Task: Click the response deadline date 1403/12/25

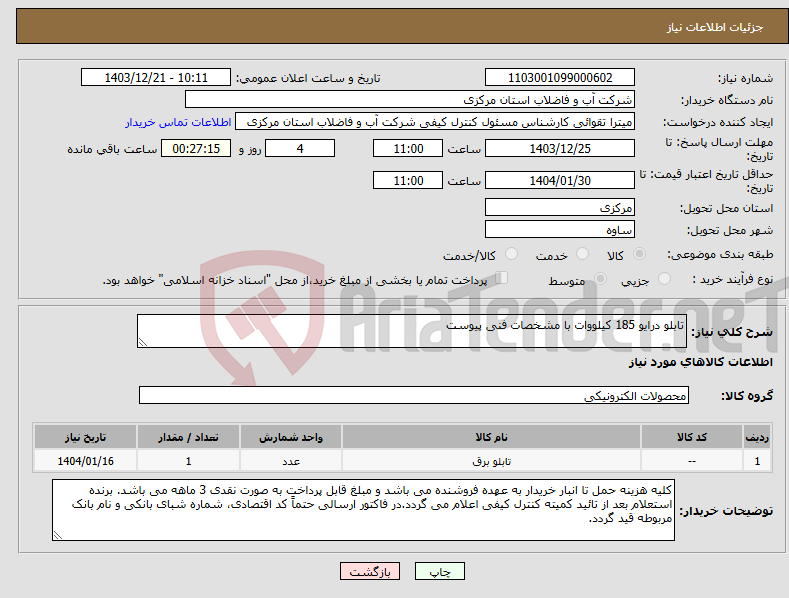Action: 560,148
